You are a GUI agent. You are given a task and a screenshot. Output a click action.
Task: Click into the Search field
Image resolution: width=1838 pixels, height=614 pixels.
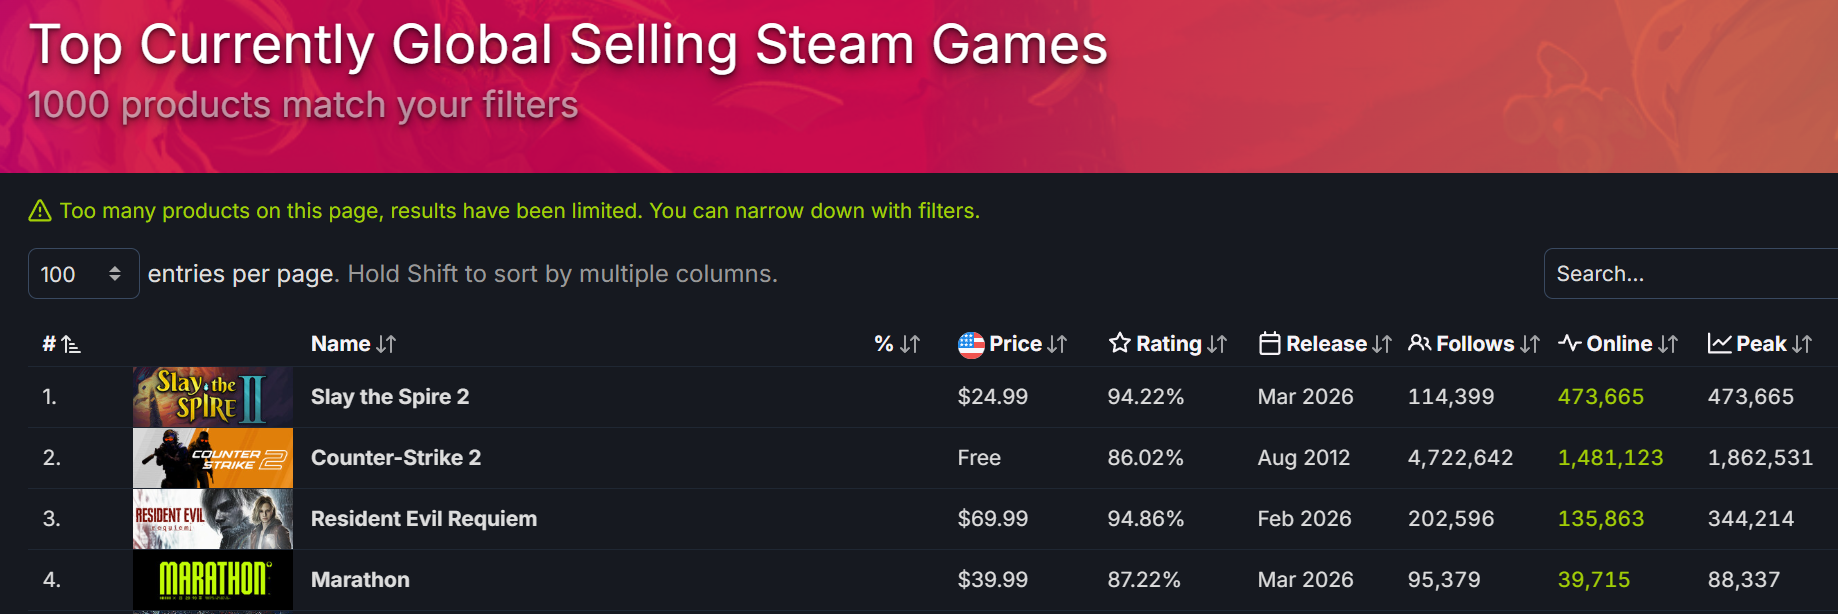1690,274
